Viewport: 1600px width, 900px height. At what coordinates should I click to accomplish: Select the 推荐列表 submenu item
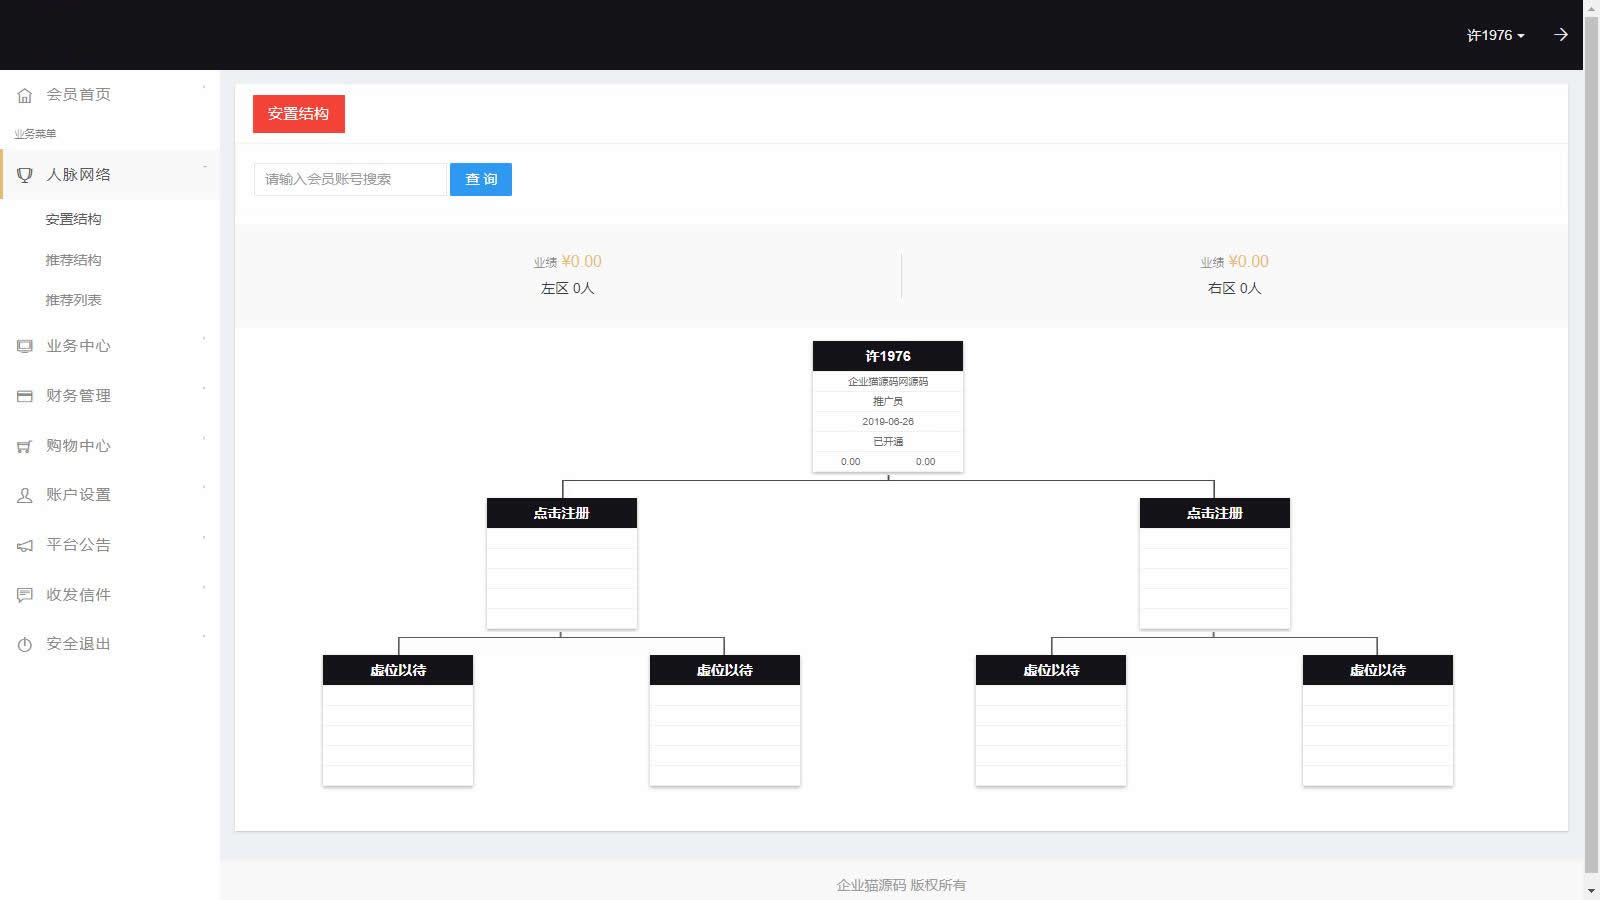73,300
